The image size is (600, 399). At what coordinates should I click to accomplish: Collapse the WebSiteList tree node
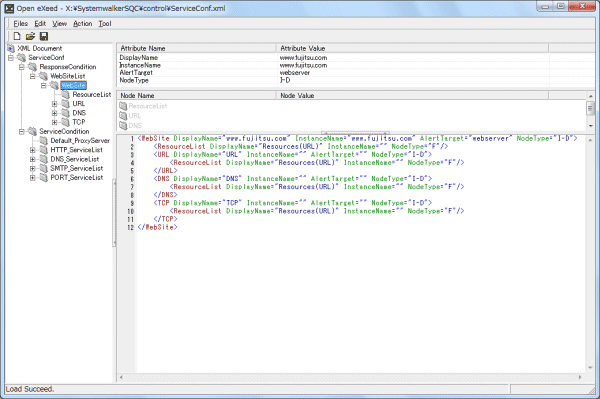click(33, 76)
